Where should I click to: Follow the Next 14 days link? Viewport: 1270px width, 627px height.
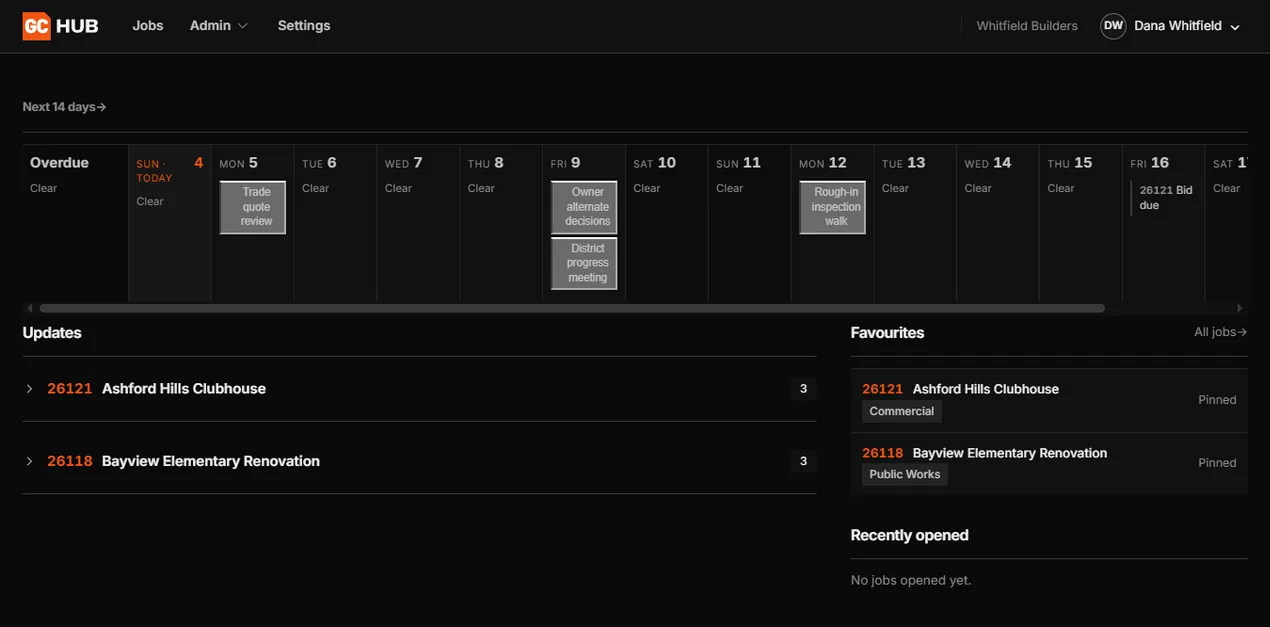click(64, 107)
